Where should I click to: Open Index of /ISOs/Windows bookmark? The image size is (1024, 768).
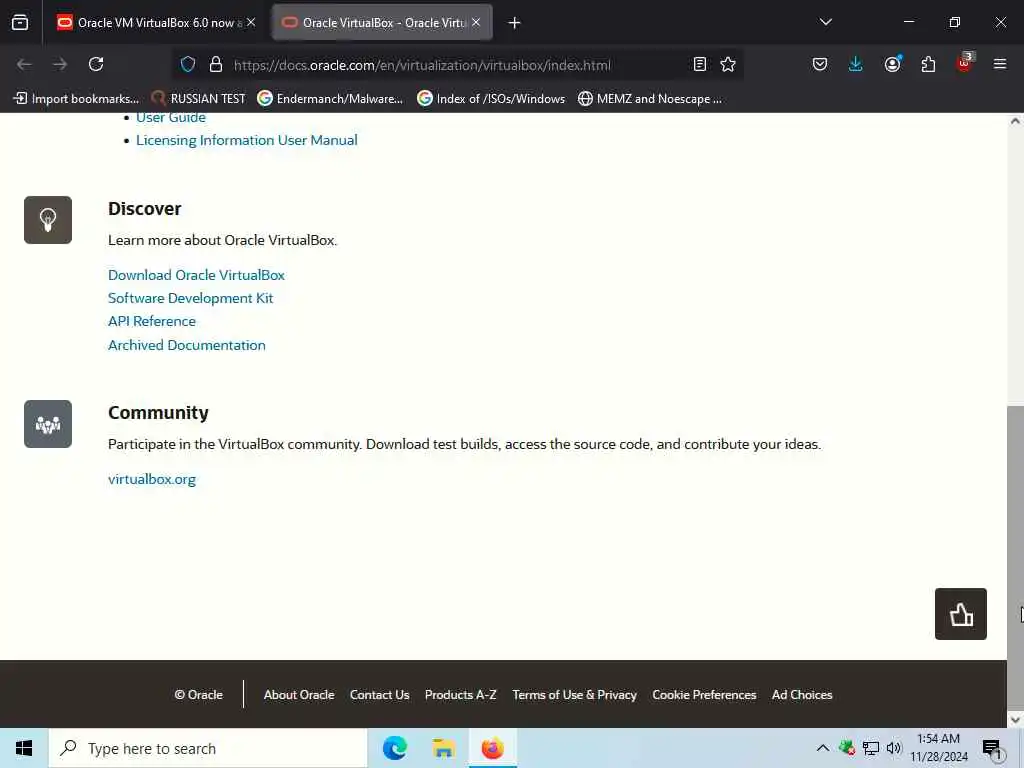(x=490, y=99)
